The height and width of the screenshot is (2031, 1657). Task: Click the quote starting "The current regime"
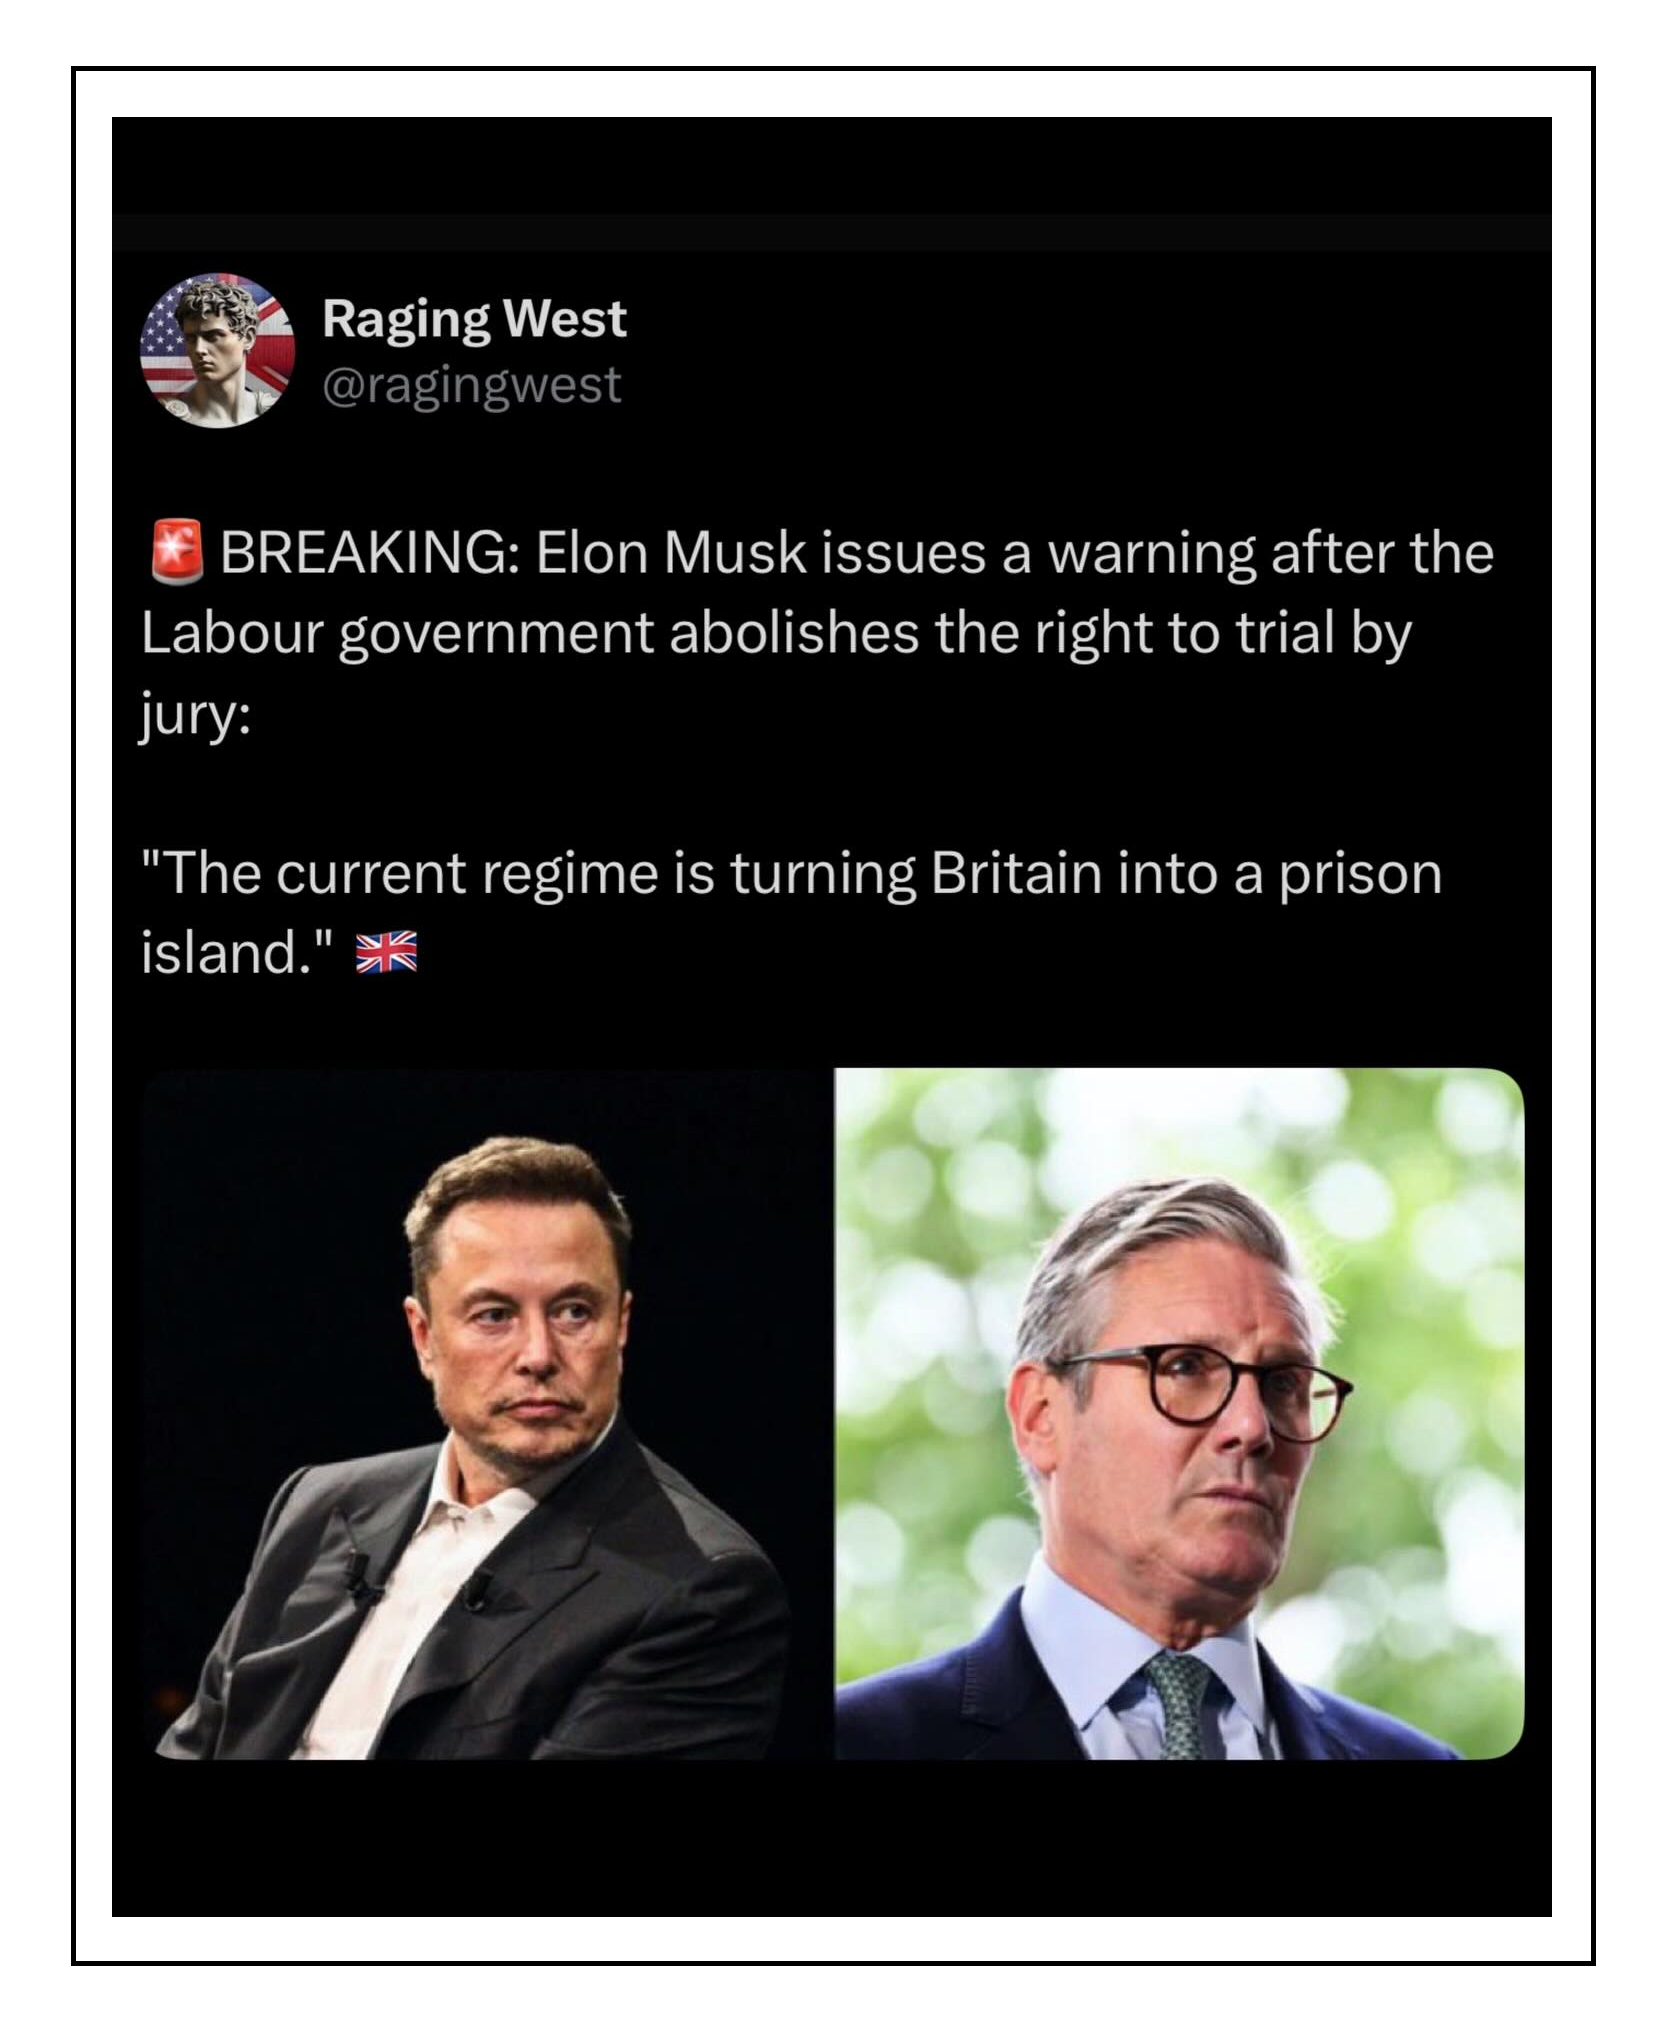tap(790, 873)
